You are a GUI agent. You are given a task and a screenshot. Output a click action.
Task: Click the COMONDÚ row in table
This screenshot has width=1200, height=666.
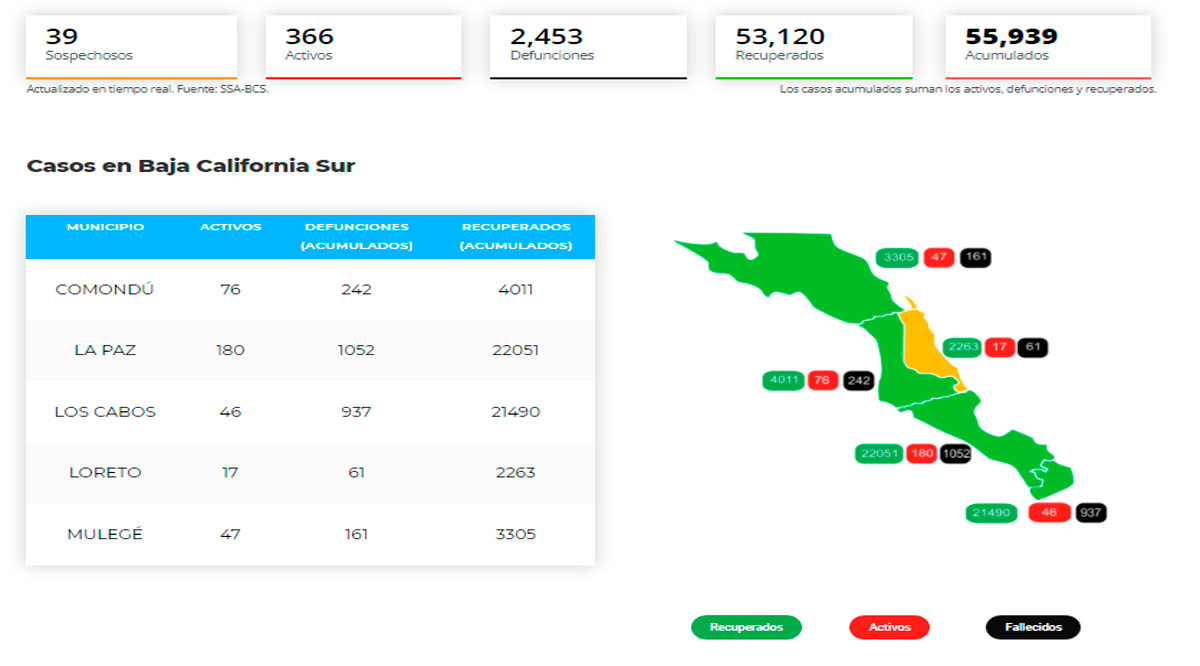pyautogui.click(x=310, y=289)
